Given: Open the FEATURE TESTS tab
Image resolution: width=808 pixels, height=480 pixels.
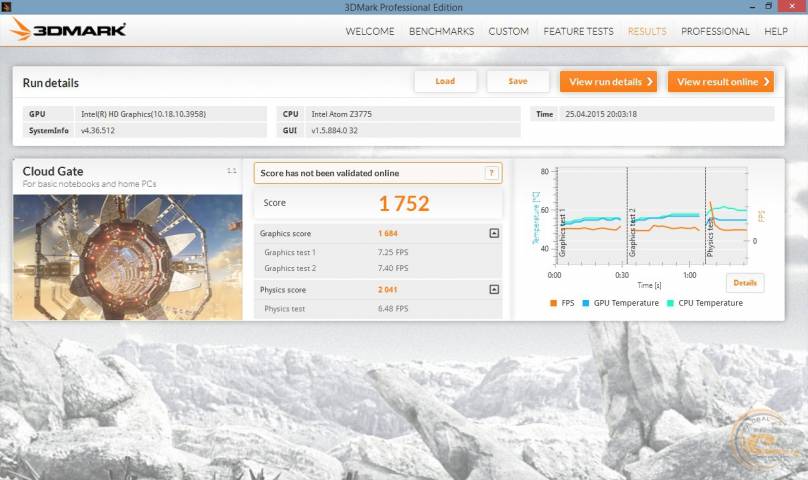Looking at the screenshot, I should coord(578,31).
